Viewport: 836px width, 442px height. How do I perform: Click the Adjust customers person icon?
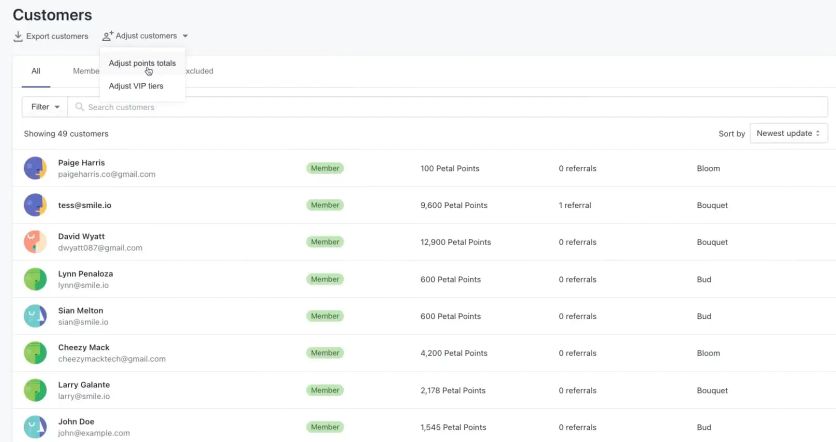[x=107, y=36]
